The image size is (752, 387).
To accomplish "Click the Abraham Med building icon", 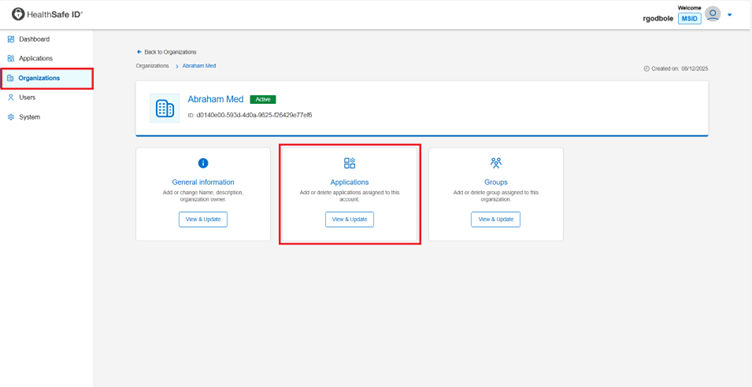I will pos(164,108).
